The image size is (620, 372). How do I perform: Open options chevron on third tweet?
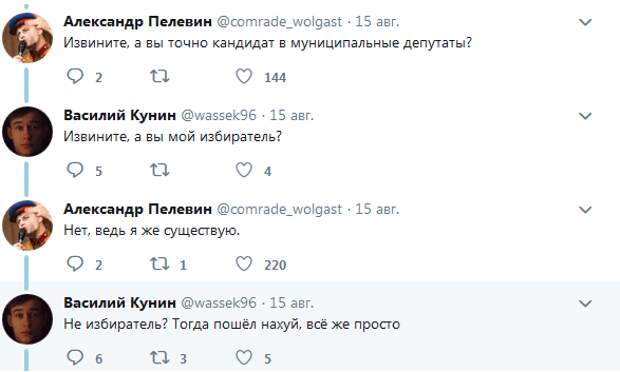click(585, 210)
